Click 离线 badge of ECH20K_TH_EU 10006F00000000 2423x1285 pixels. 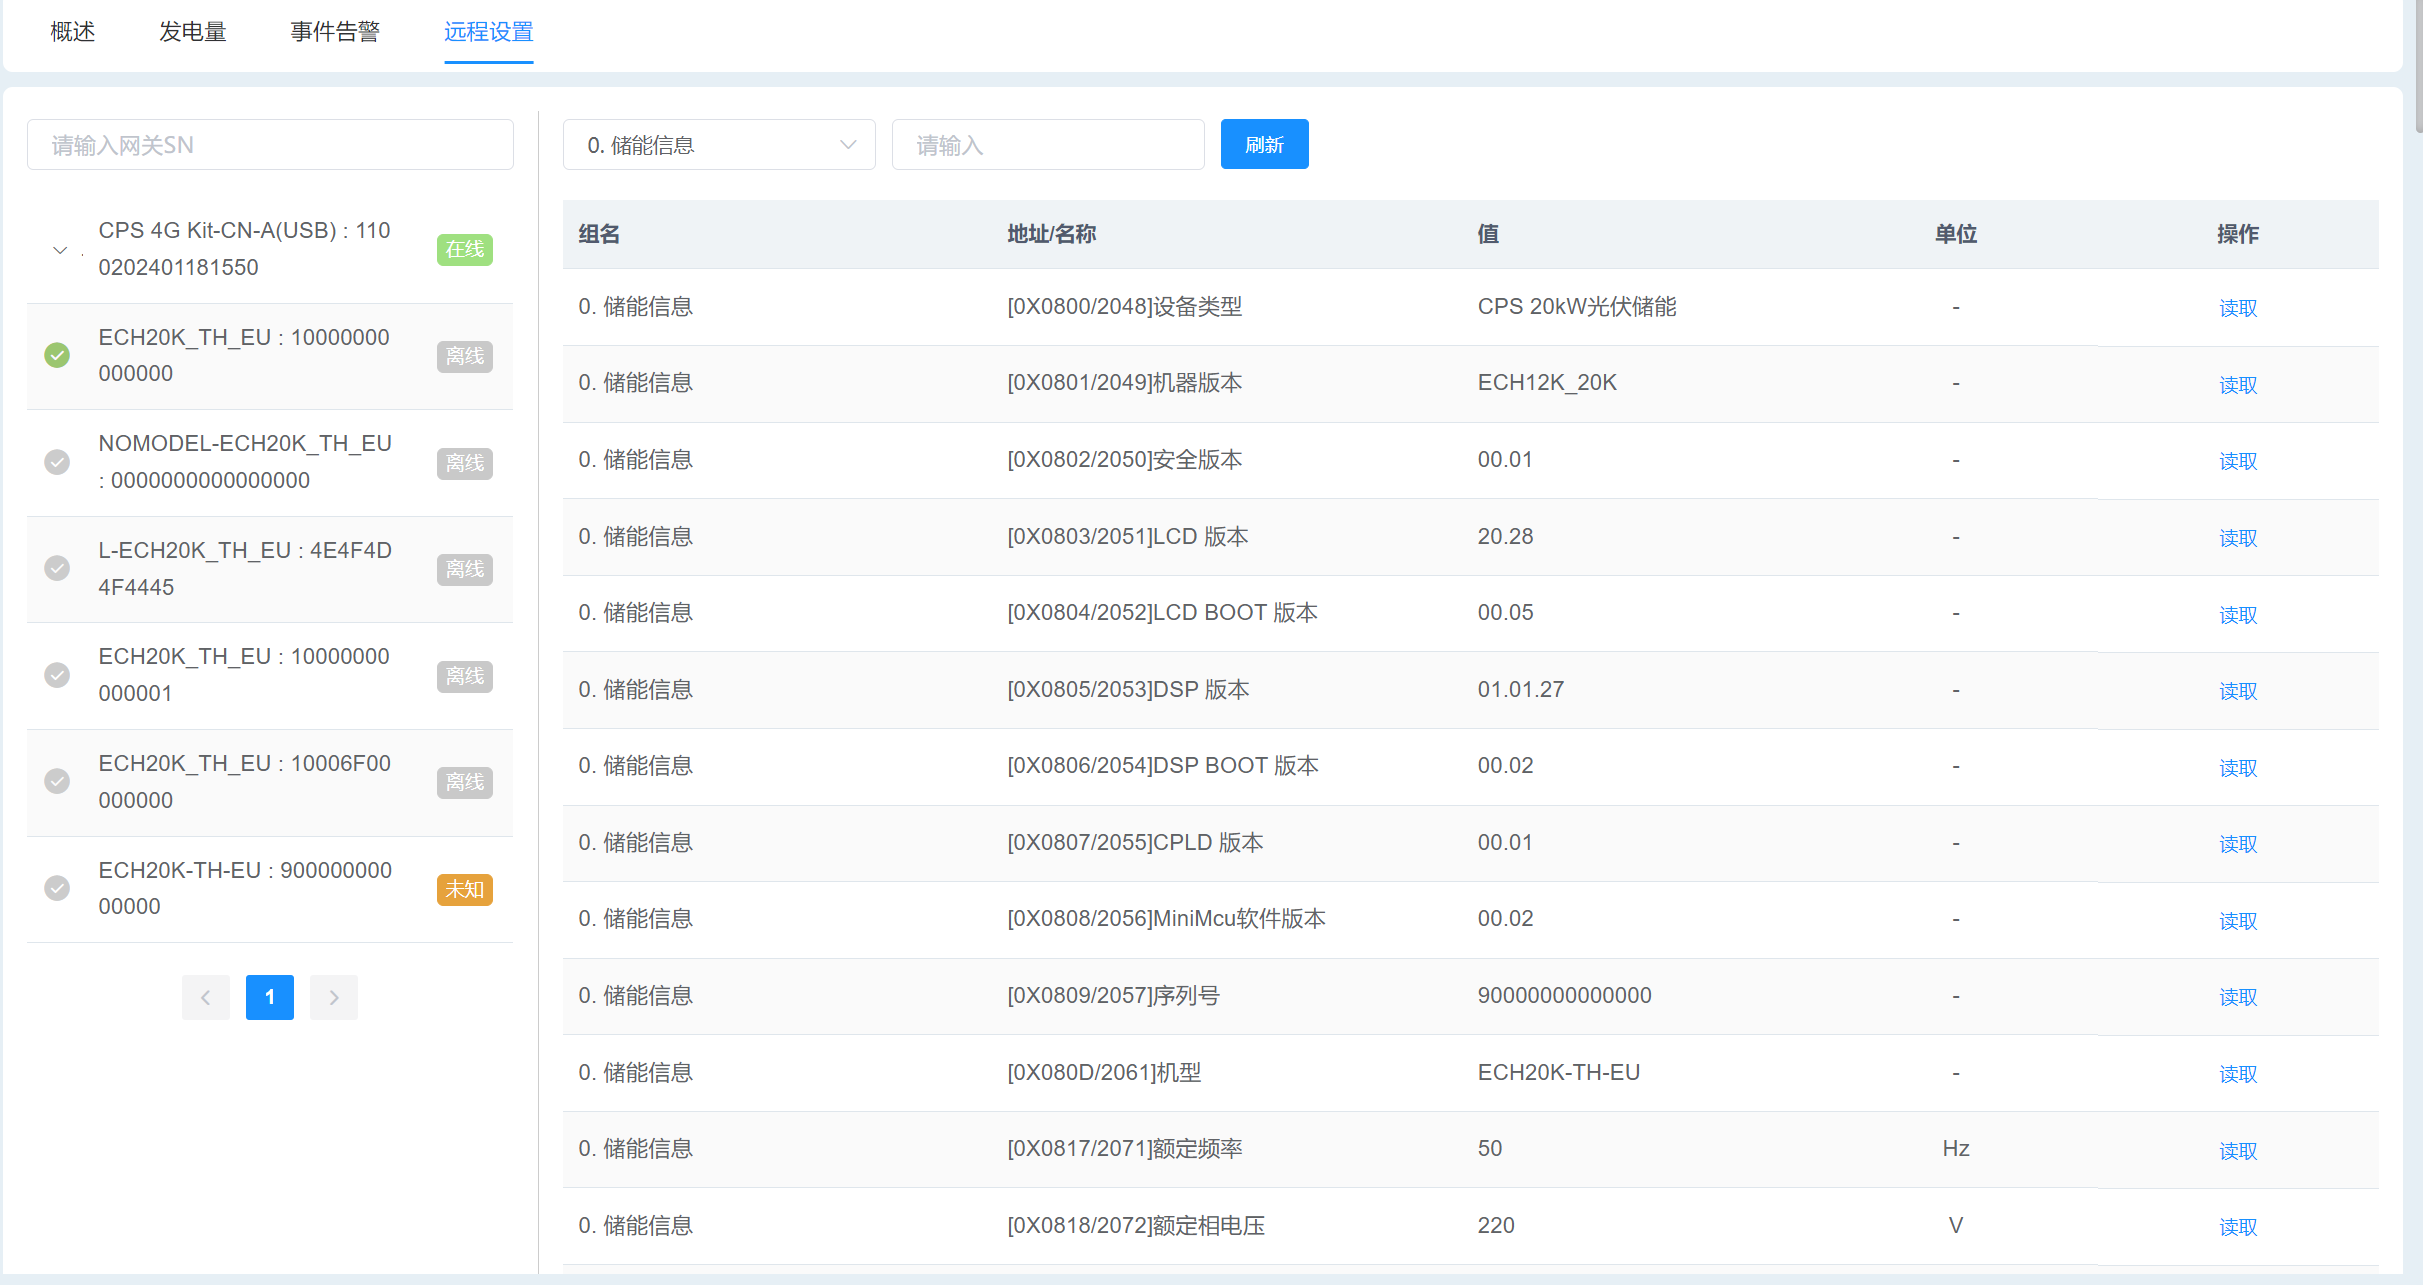465,782
